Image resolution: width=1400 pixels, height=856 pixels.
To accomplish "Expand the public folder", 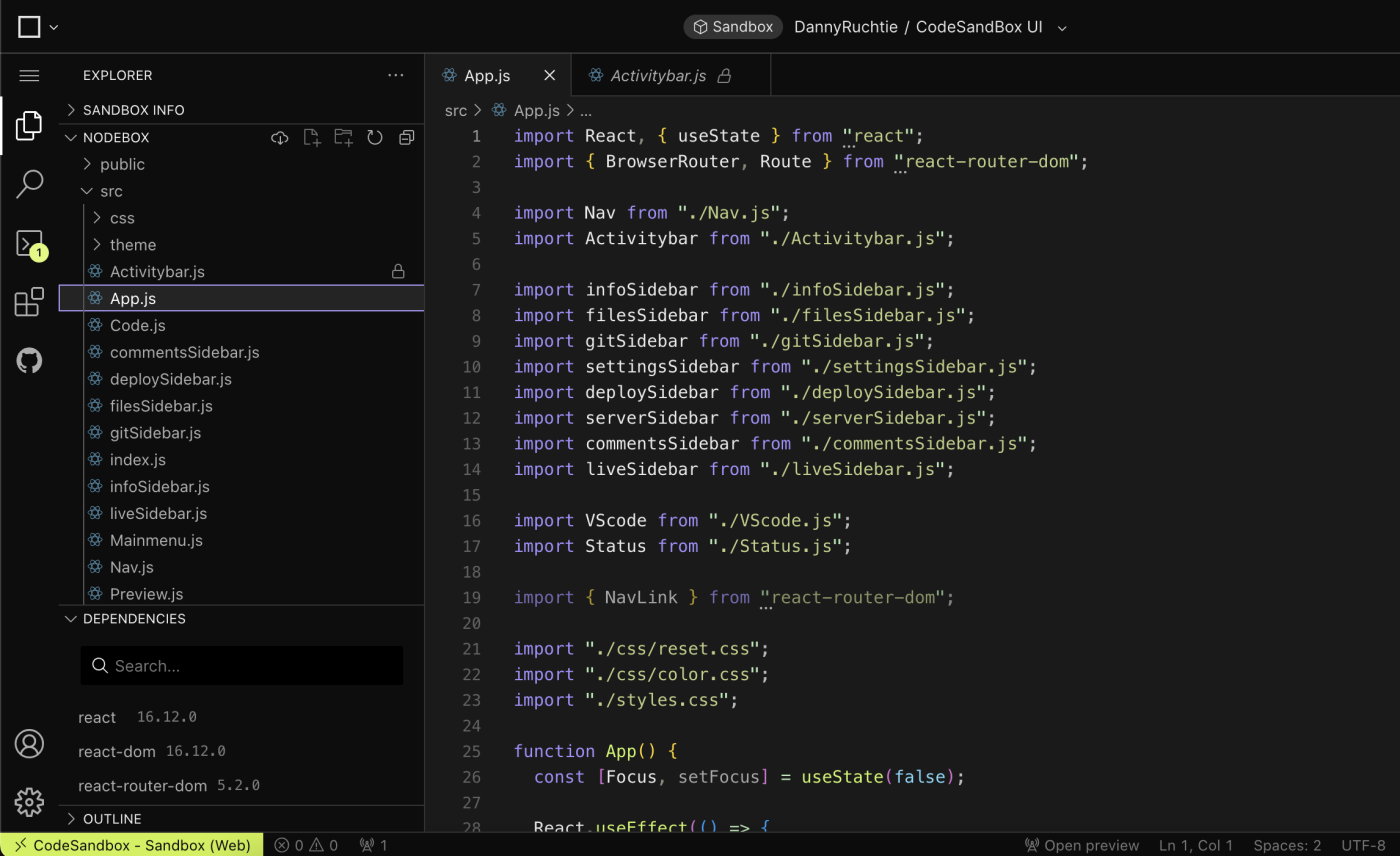I will click(x=122, y=164).
